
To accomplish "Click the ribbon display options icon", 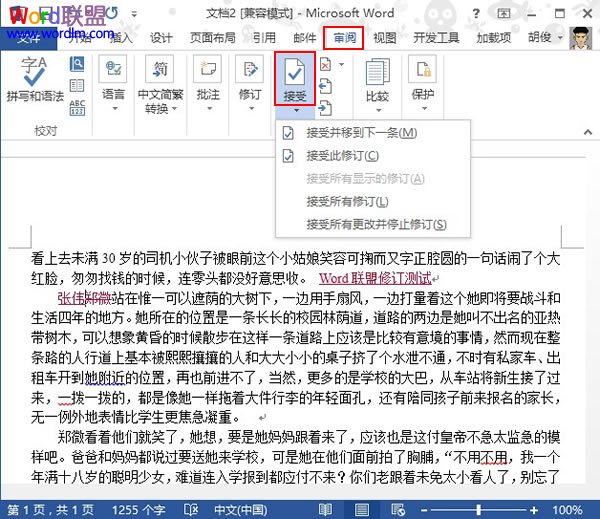I will 504,14.
